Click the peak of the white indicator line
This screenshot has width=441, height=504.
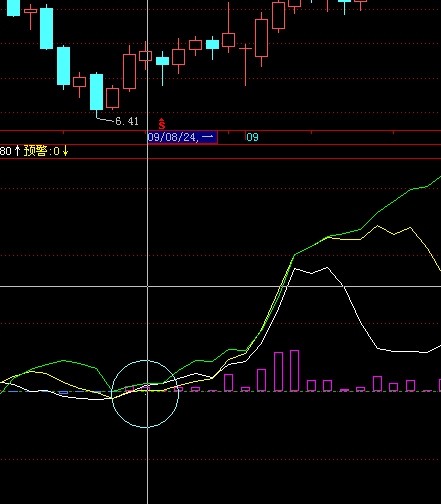click(x=327, y=267)
